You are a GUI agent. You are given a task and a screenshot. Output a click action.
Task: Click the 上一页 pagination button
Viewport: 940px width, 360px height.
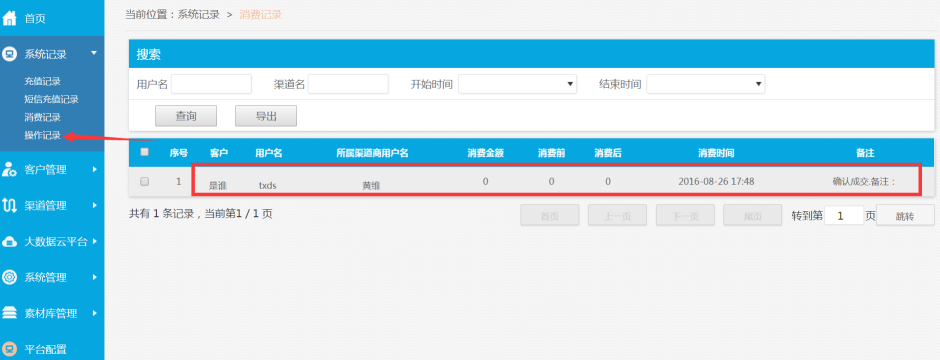[617, 216]
